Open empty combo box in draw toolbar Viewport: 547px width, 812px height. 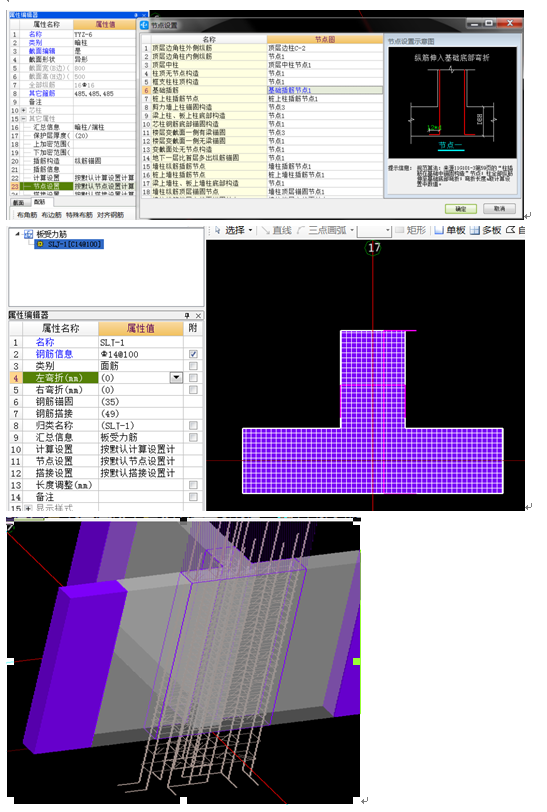[374, 230]
